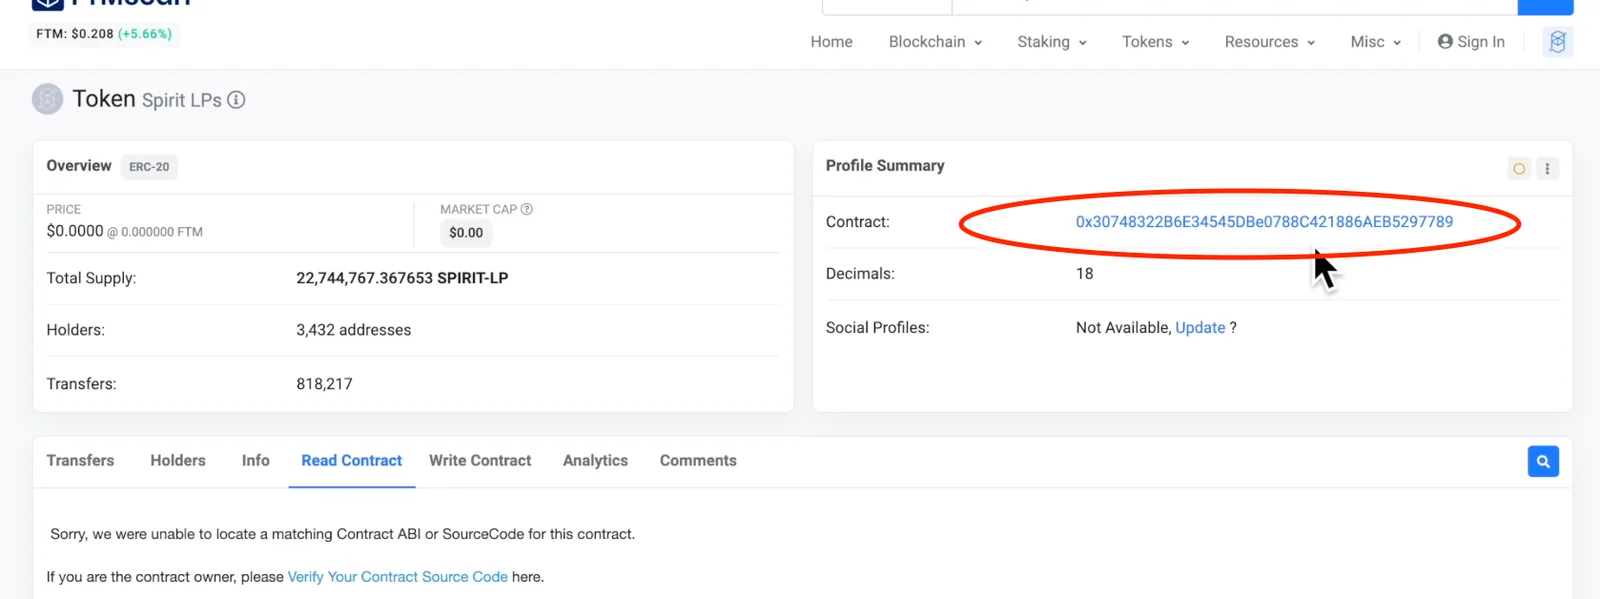The height and width of the screenshot is (599, 1600).
Task: Expand the Tokens dropdown menu
Action: pyautogui.click(x=1155, y=42)
